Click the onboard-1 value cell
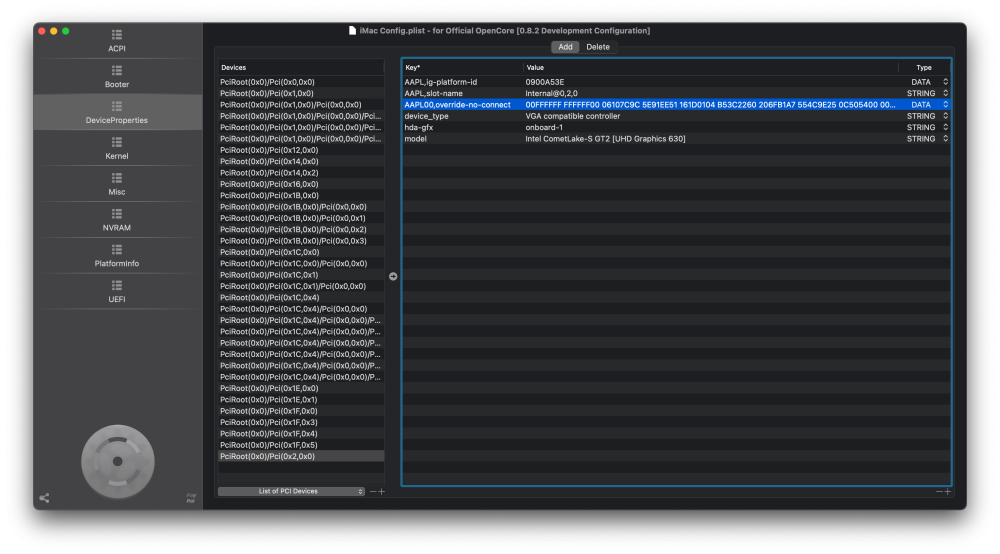 point(544,128)
